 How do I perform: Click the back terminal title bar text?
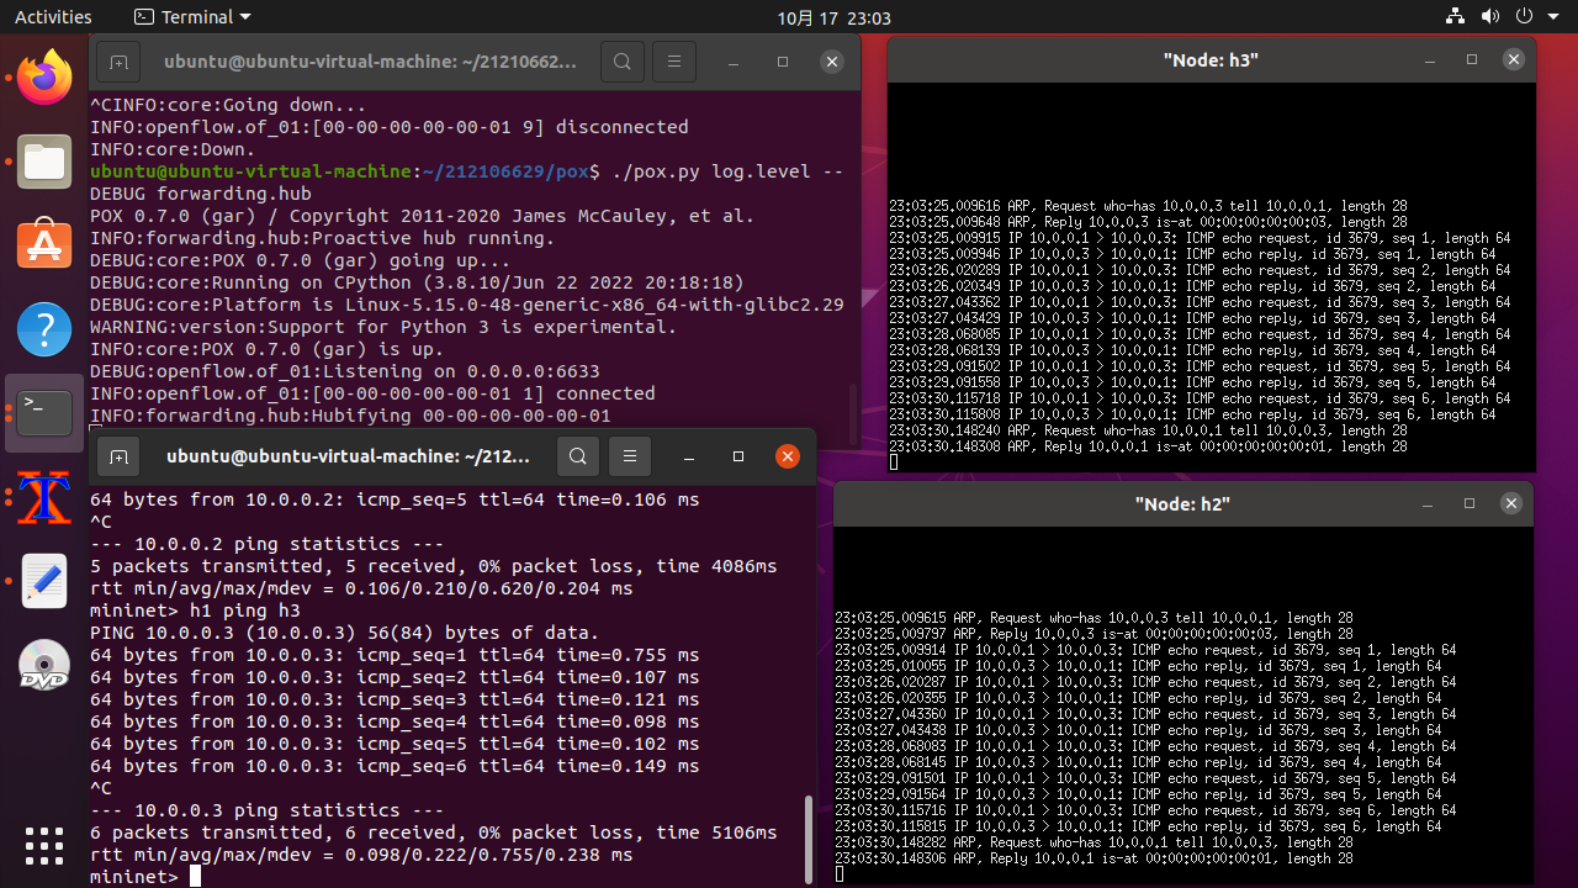tap(370, 62)
